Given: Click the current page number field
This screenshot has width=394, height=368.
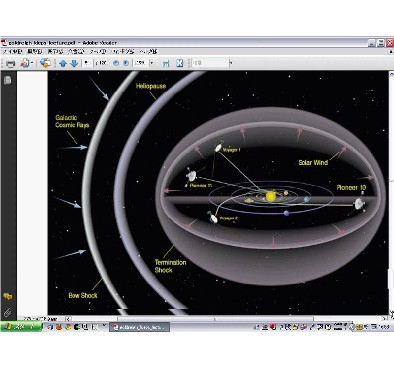Looking at the screenshot, I should [87, 63].
